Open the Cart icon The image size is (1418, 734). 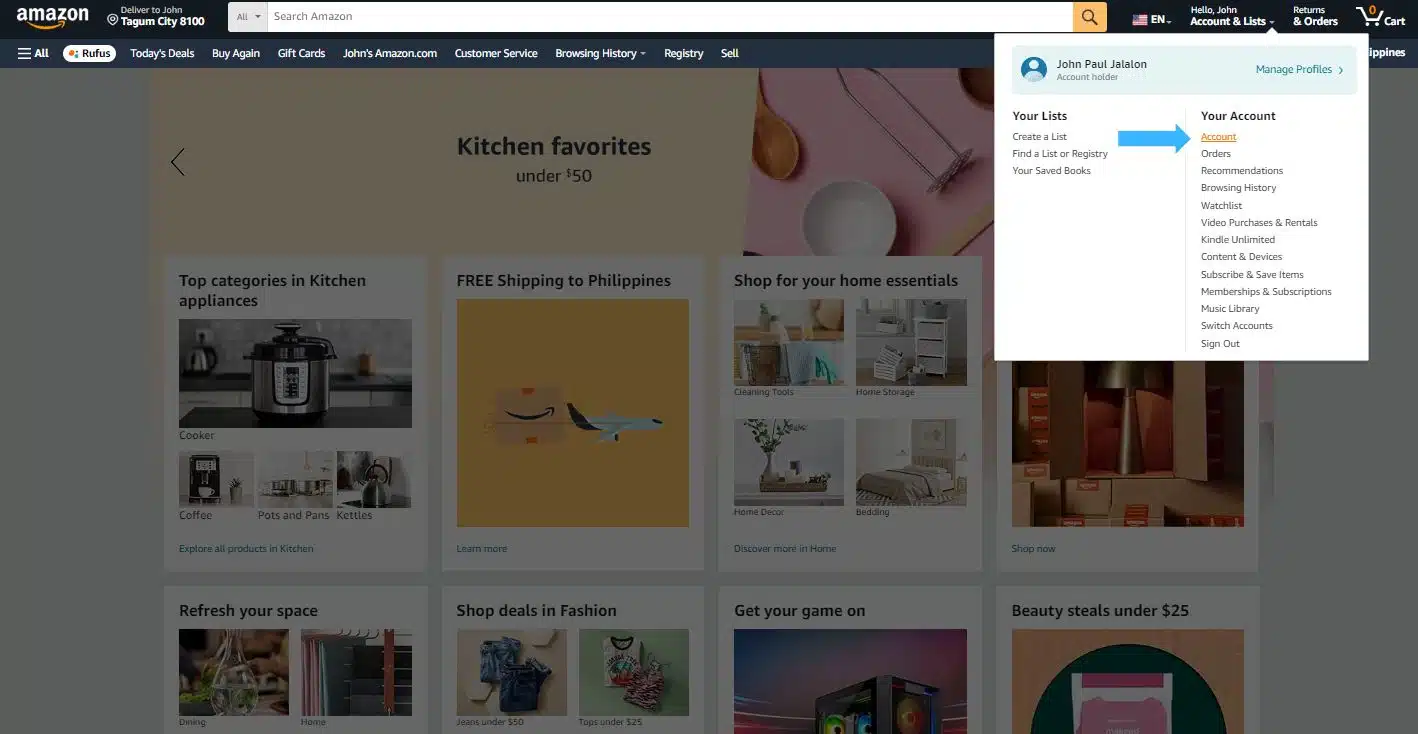(x=1380, y=17)
